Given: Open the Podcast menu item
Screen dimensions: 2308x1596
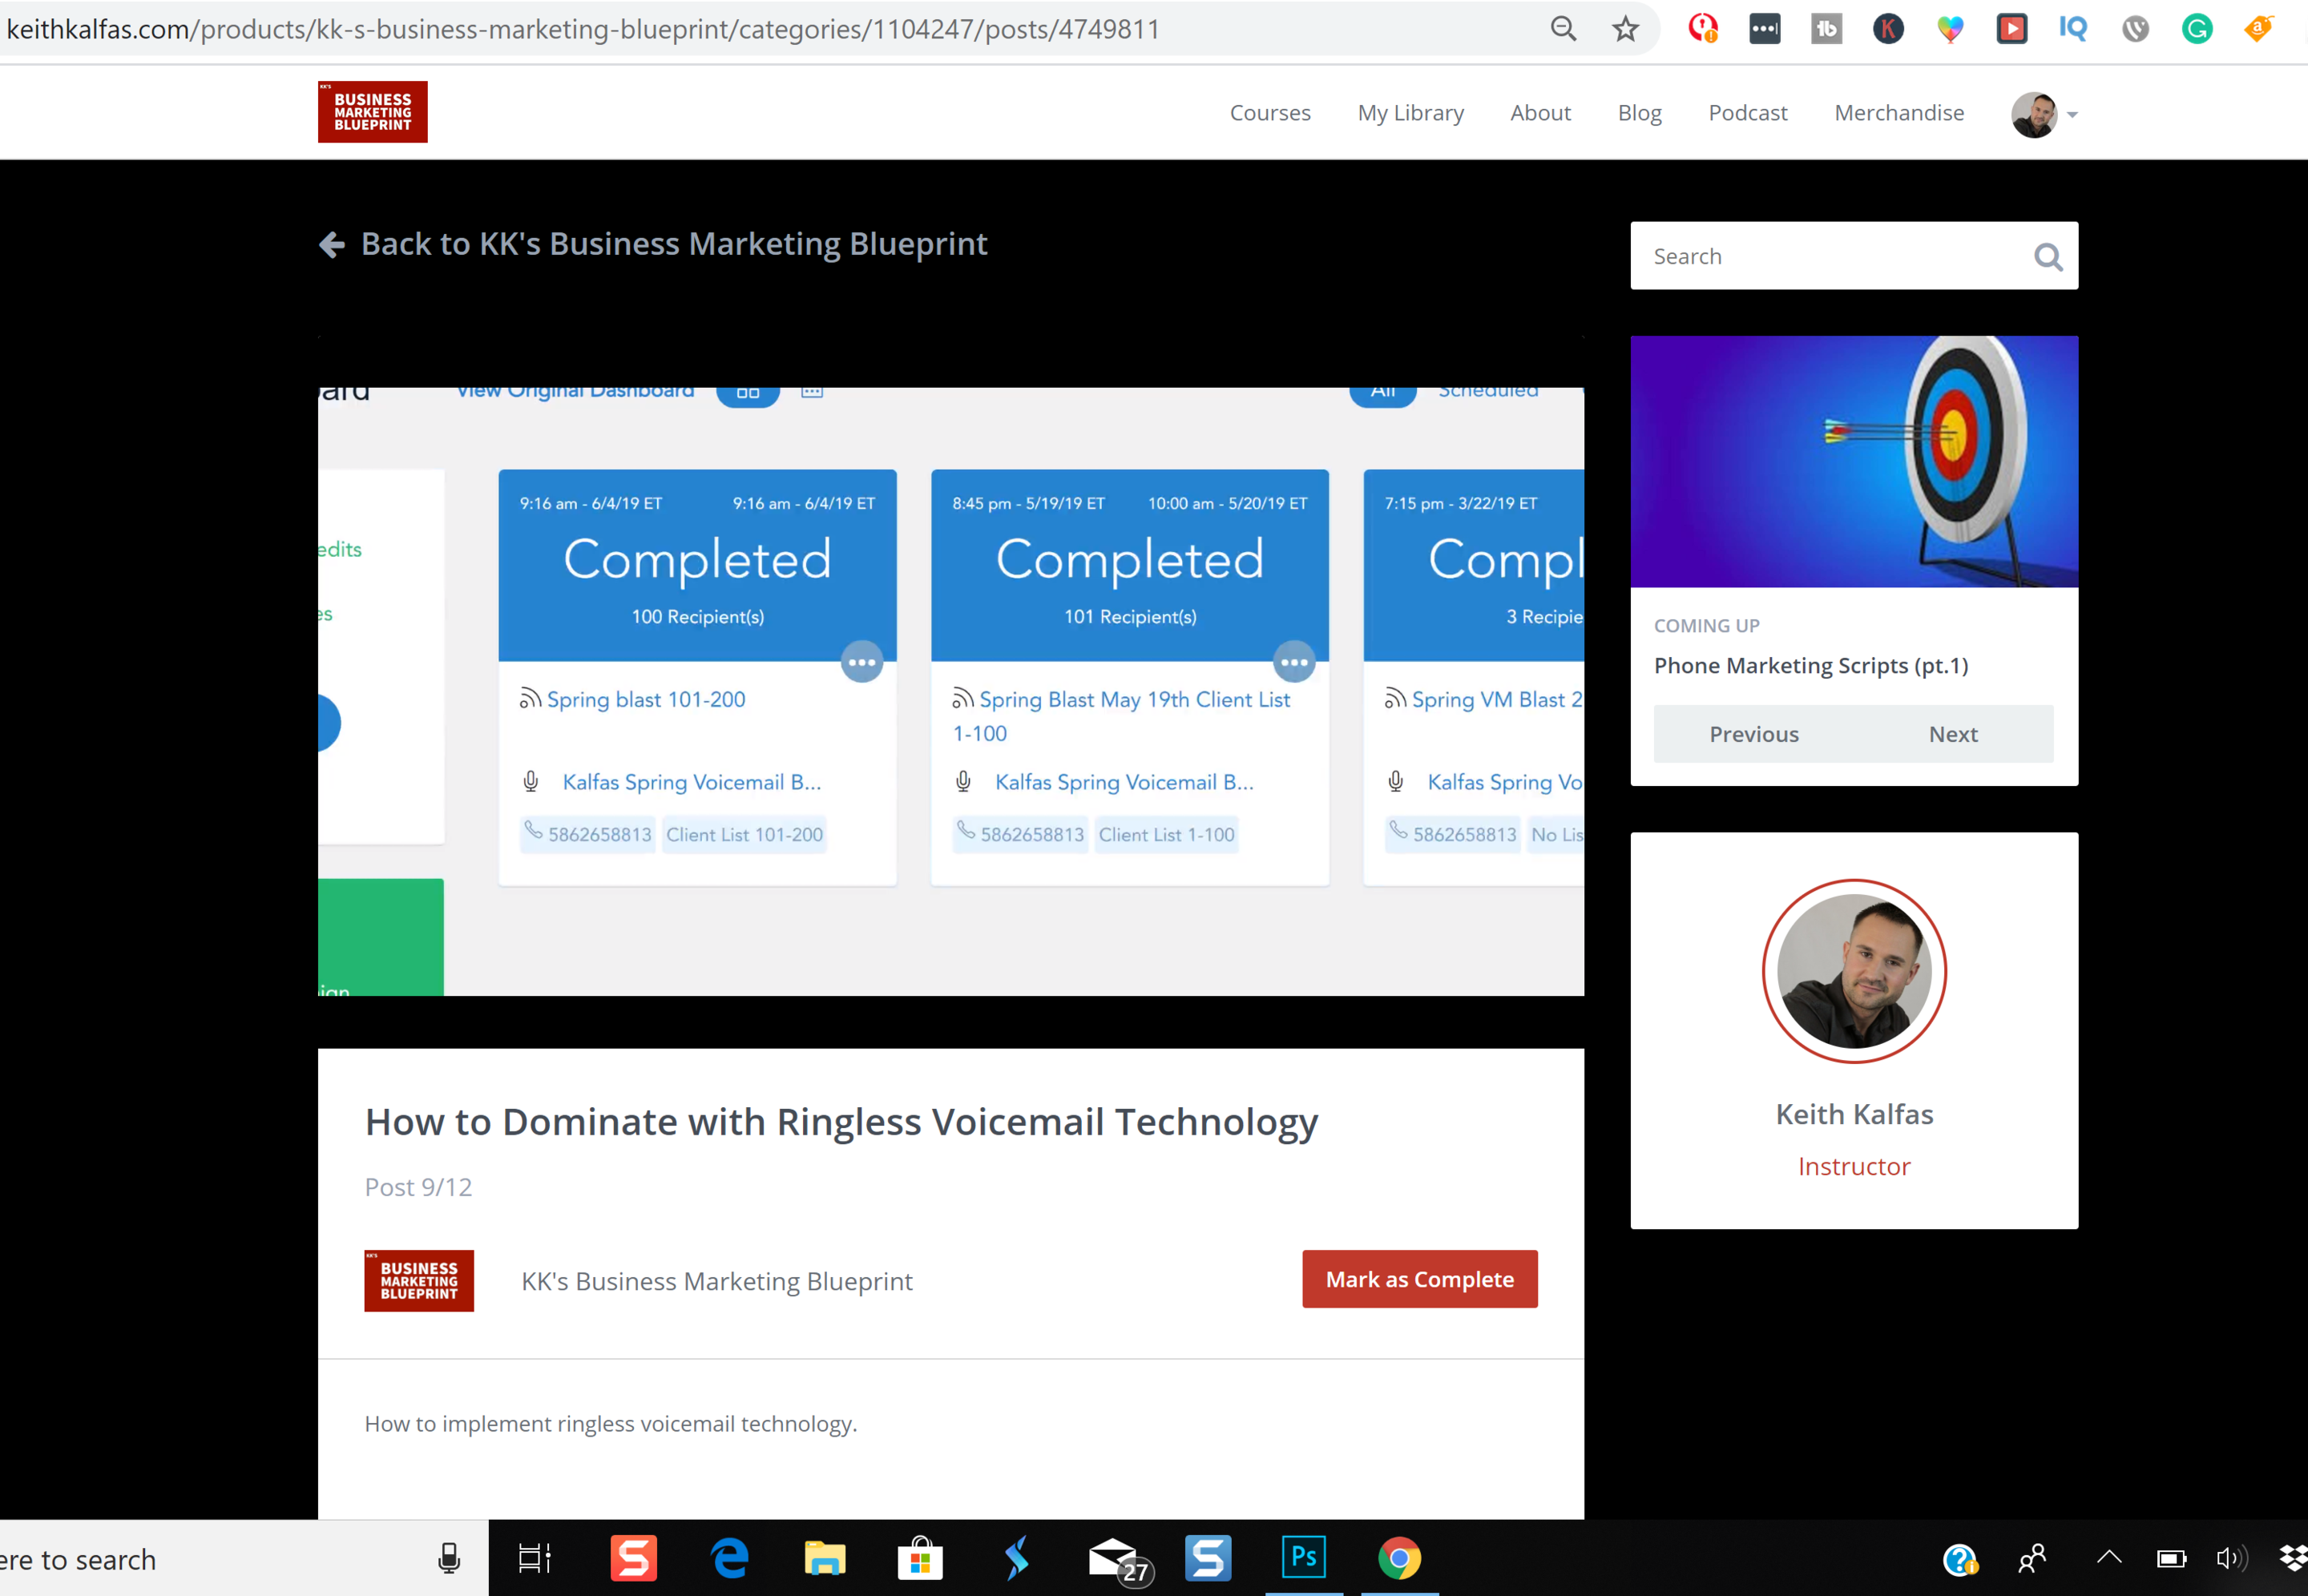Looking at the screenshot, I should tap(1747, 113).
